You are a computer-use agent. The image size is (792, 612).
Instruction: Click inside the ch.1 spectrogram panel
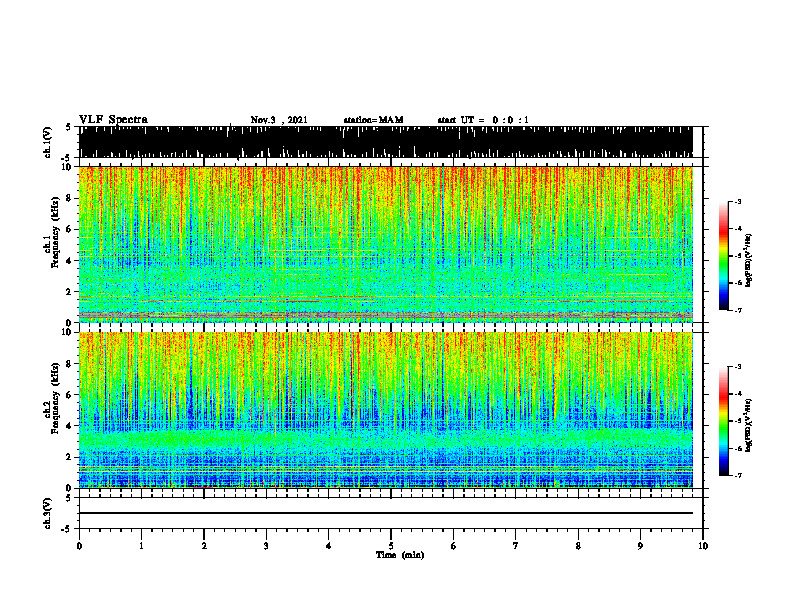[386, 244]
